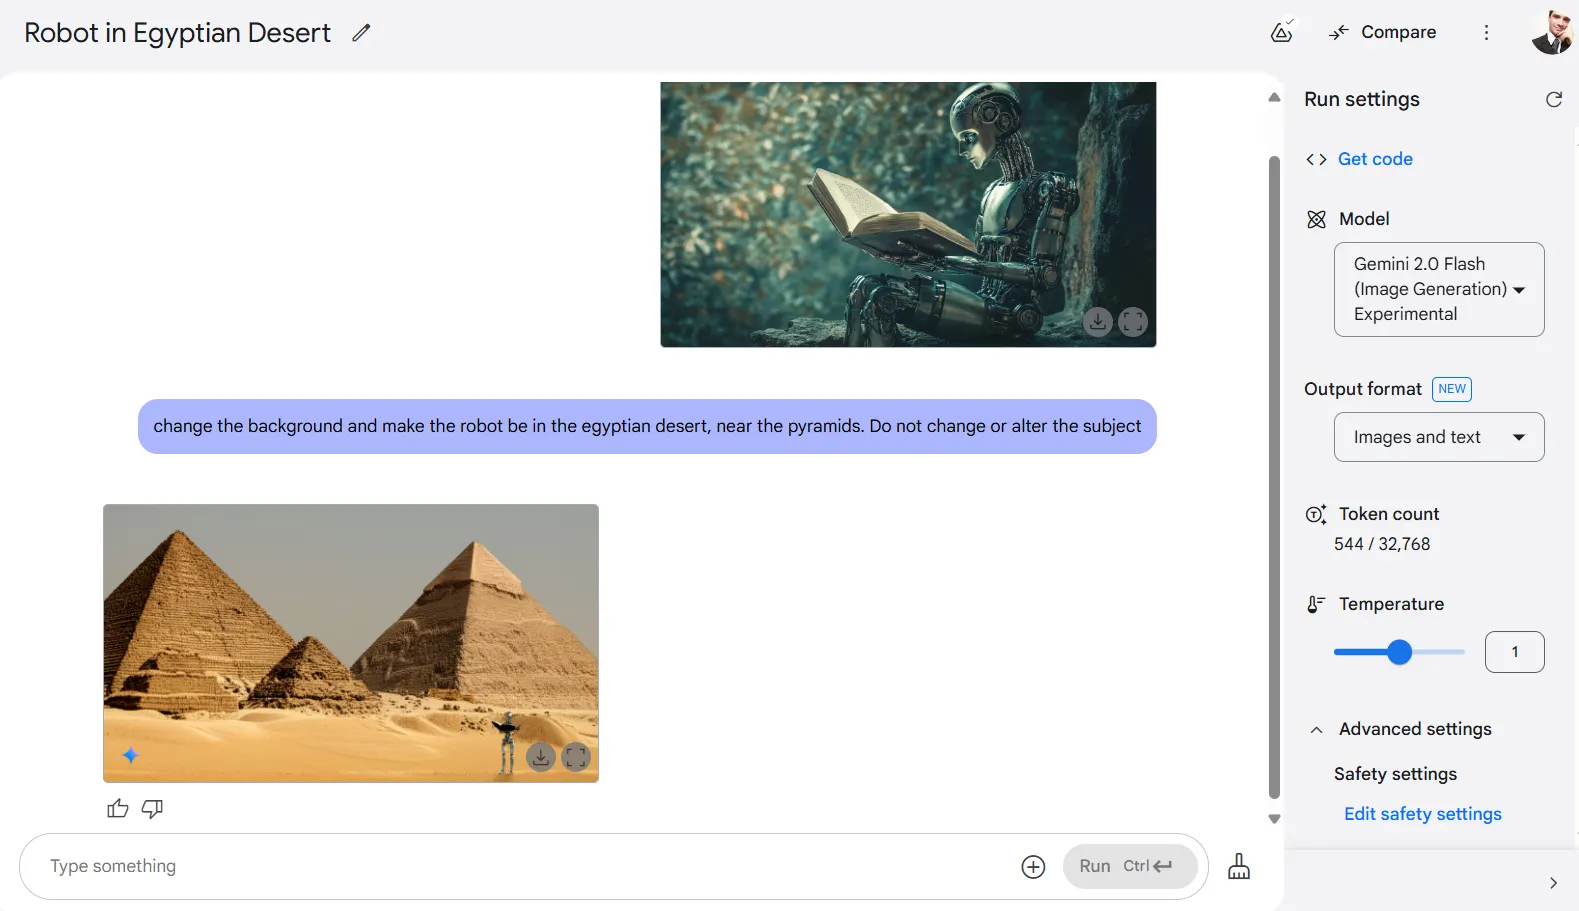Click the save to Drive icon
The width and height of the screenshot is (1579, 911).
coord(1281,32)
